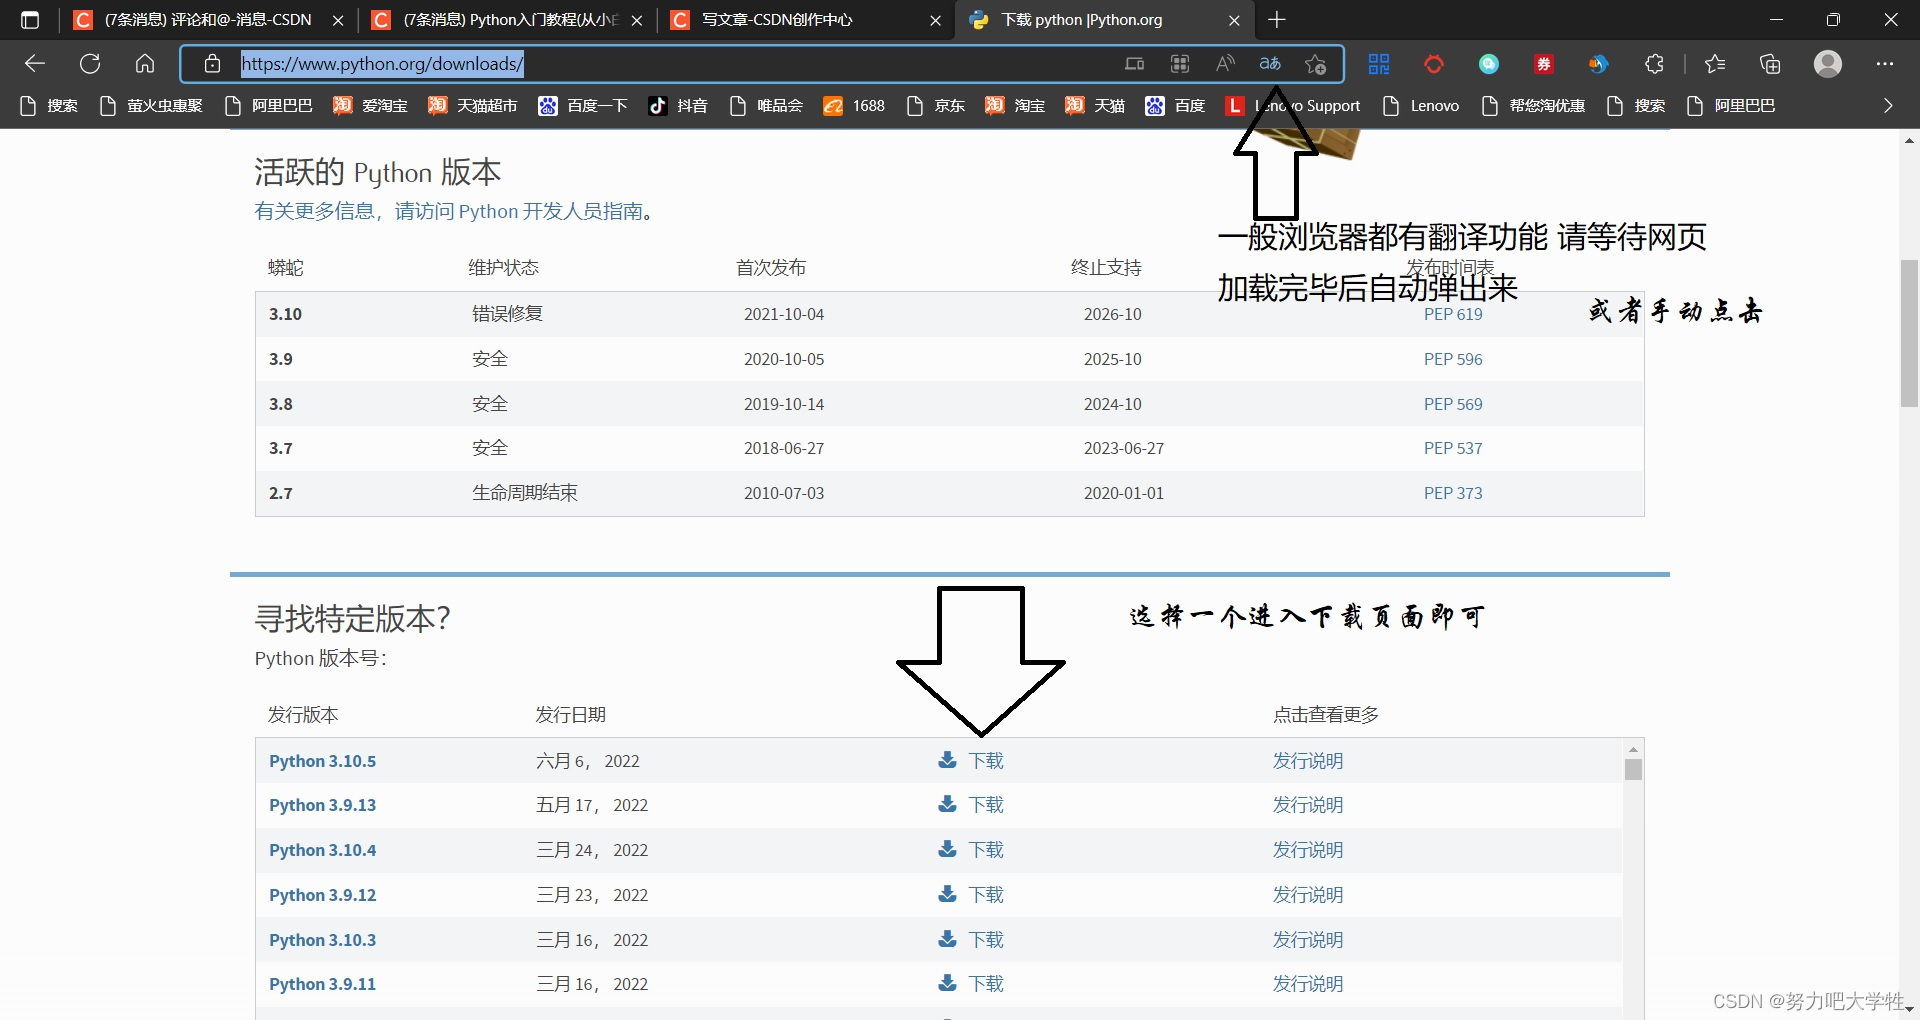Click download icon for Python 3.9.11
Screen dimensions: 1920x1020
click(947, 983)
